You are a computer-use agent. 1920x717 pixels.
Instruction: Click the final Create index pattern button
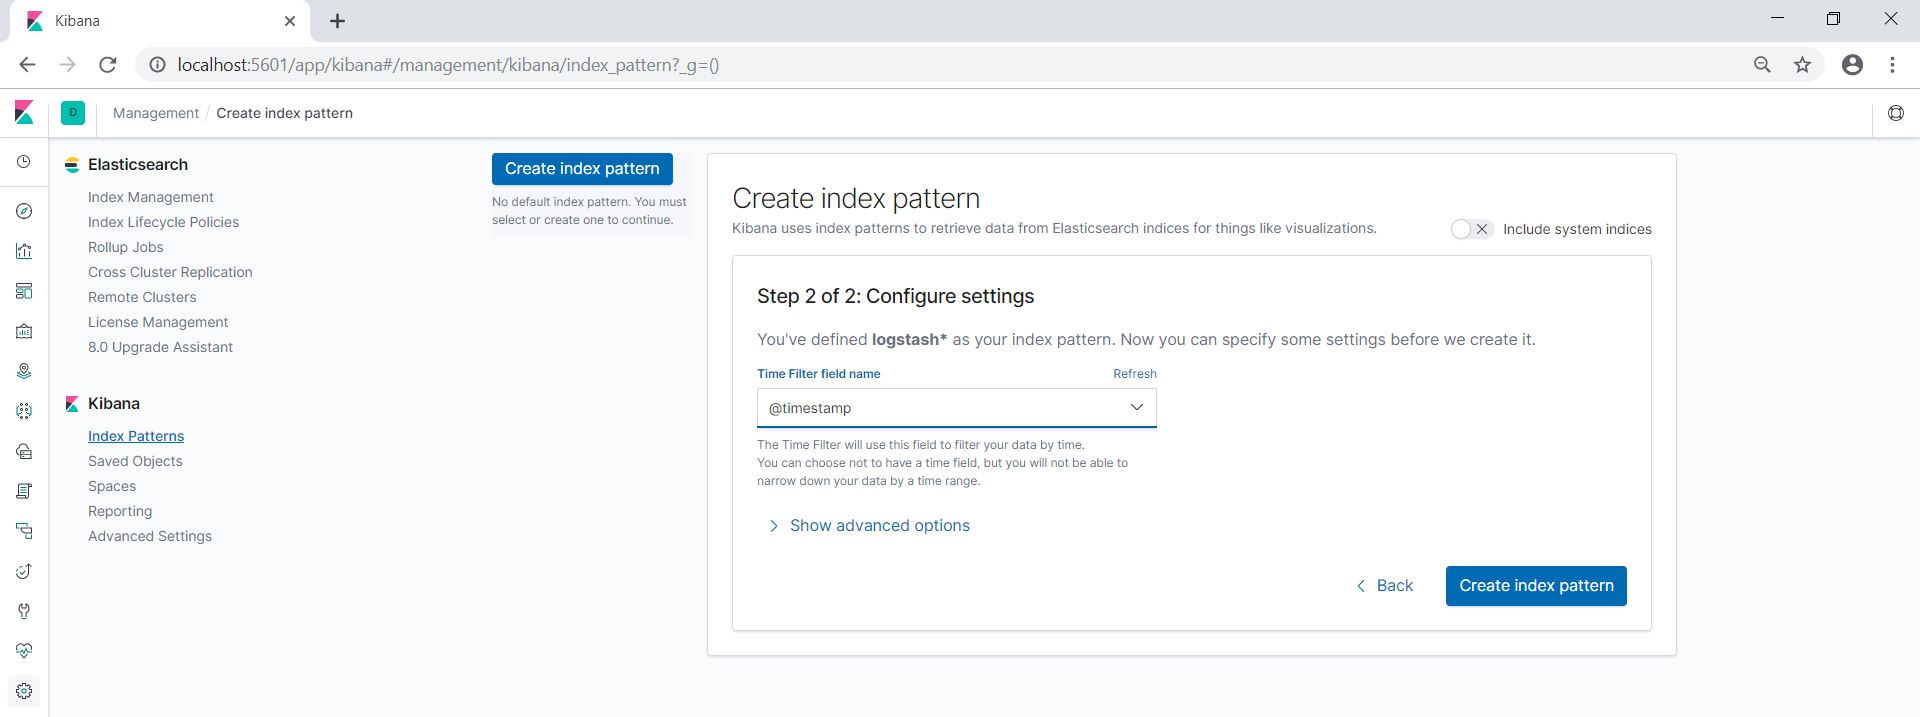tap(1535, 586)
